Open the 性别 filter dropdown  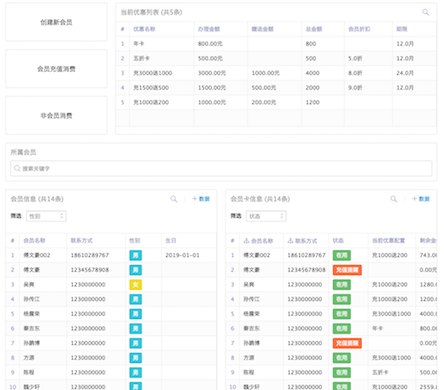point(46,216)
